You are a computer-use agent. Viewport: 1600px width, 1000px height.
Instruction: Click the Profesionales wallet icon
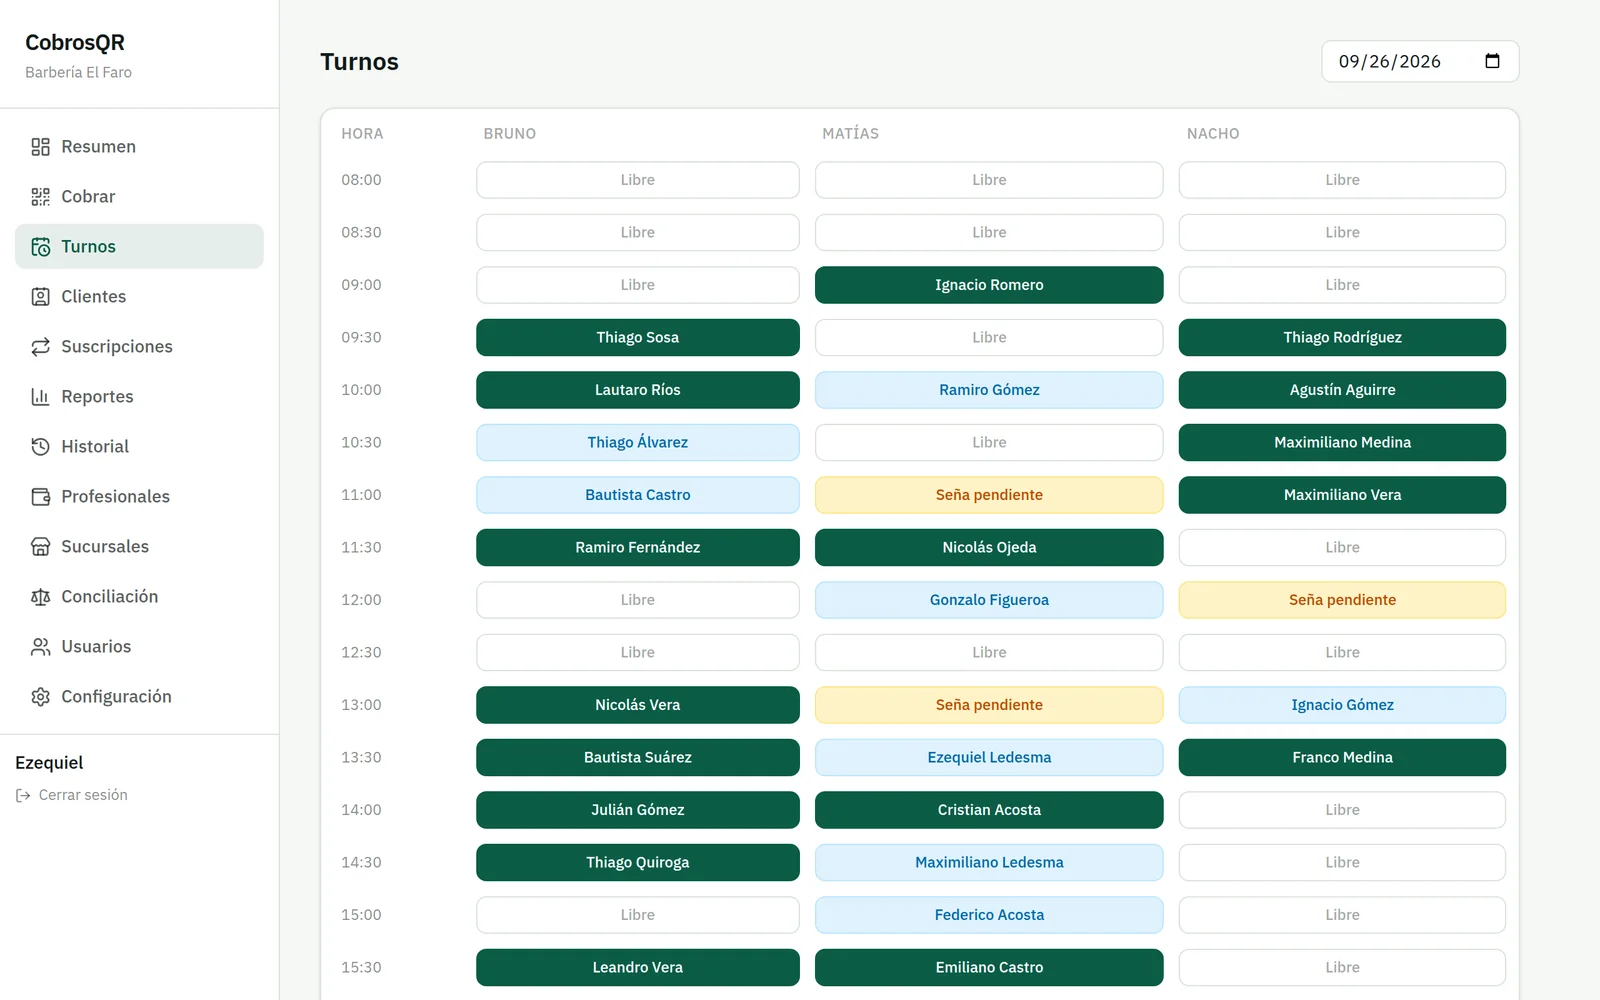click(x=40, y=497)
